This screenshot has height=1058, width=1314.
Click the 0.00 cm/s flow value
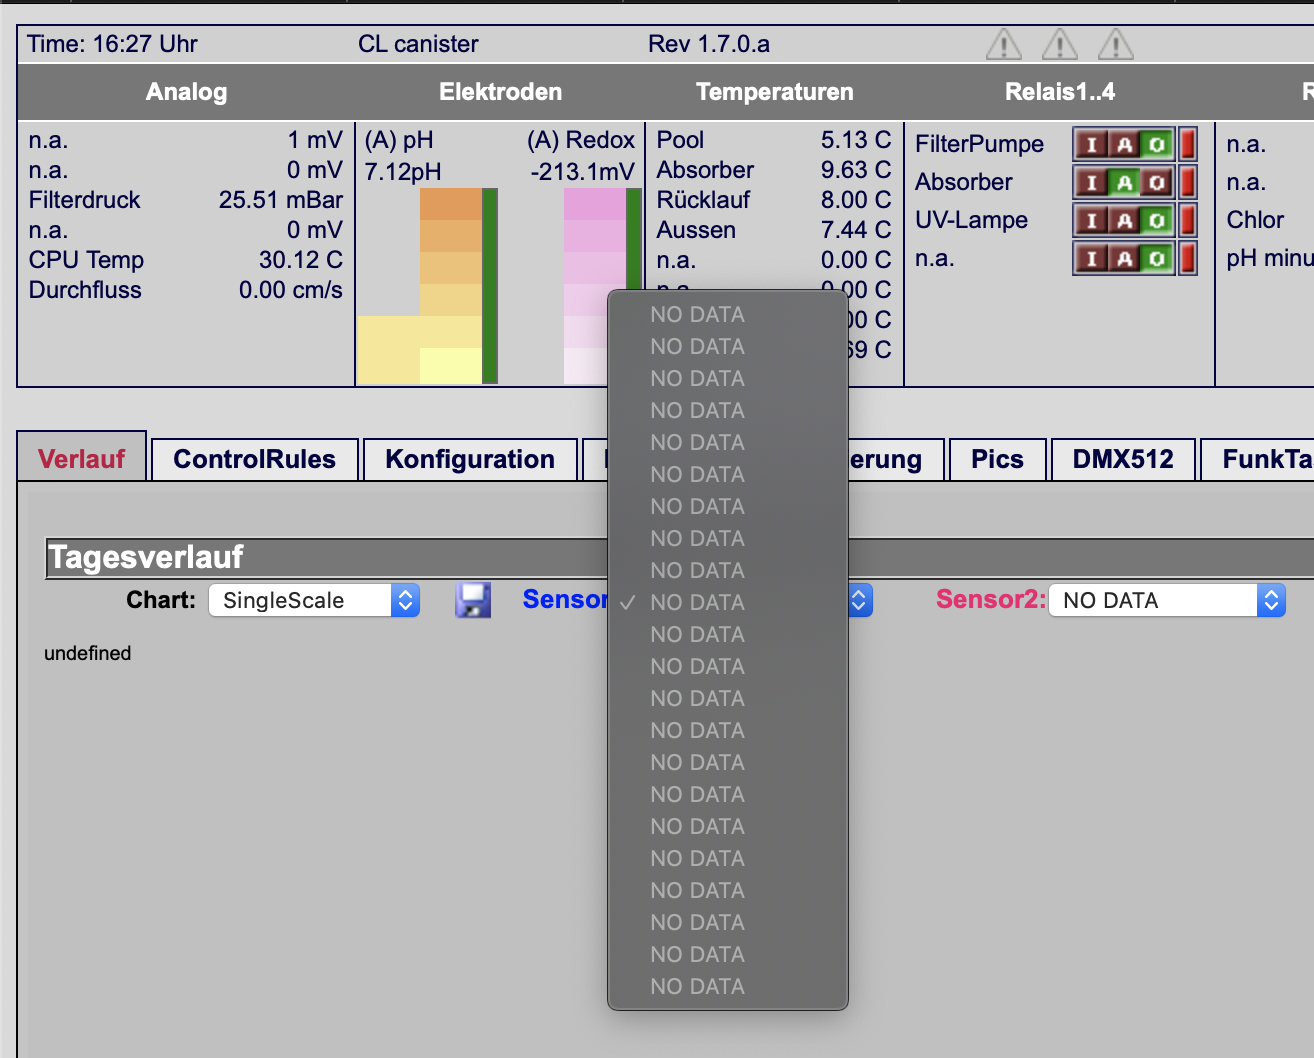(x=291, y=290)
